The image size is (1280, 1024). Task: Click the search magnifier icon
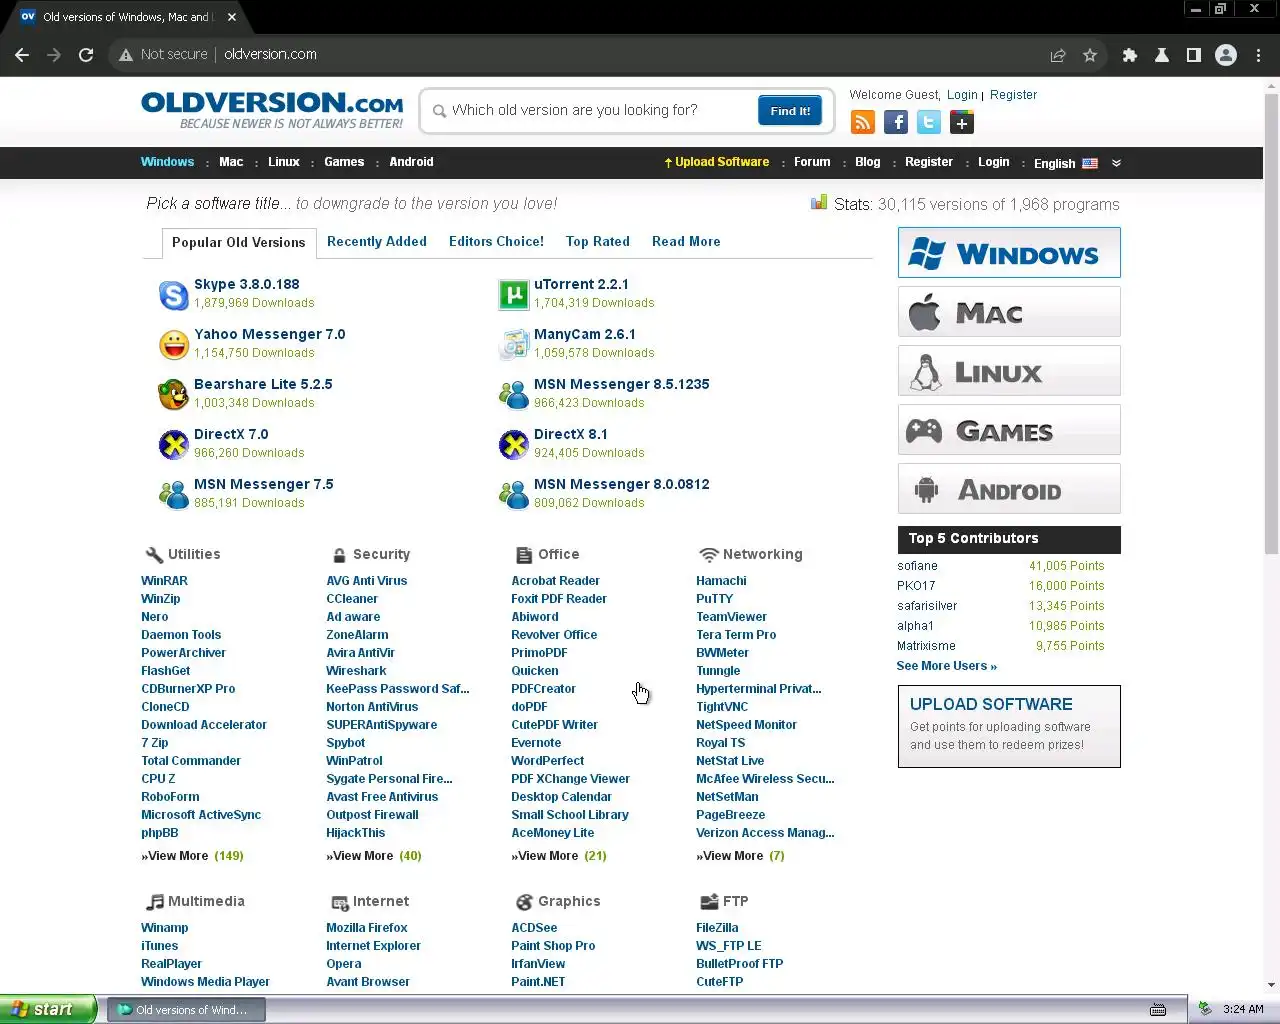coord(439,111)
